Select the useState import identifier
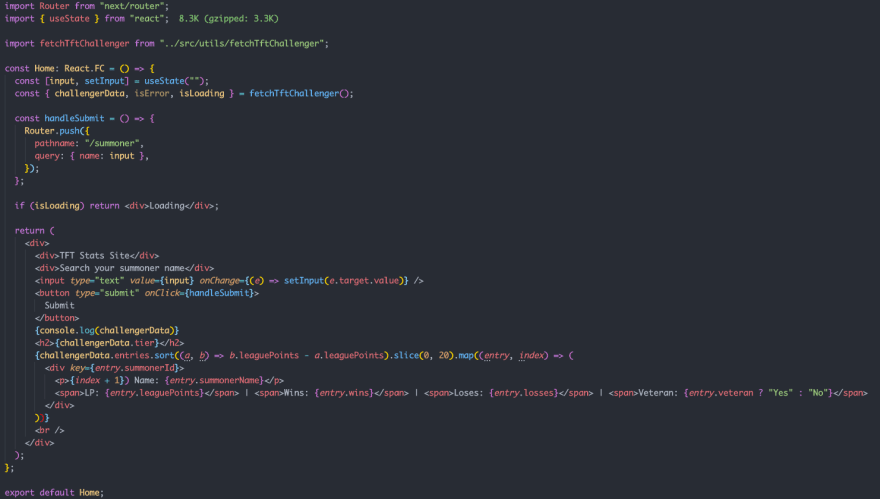Screen dimensions: 880x499 pyautogui.click(x=69, y=19)
